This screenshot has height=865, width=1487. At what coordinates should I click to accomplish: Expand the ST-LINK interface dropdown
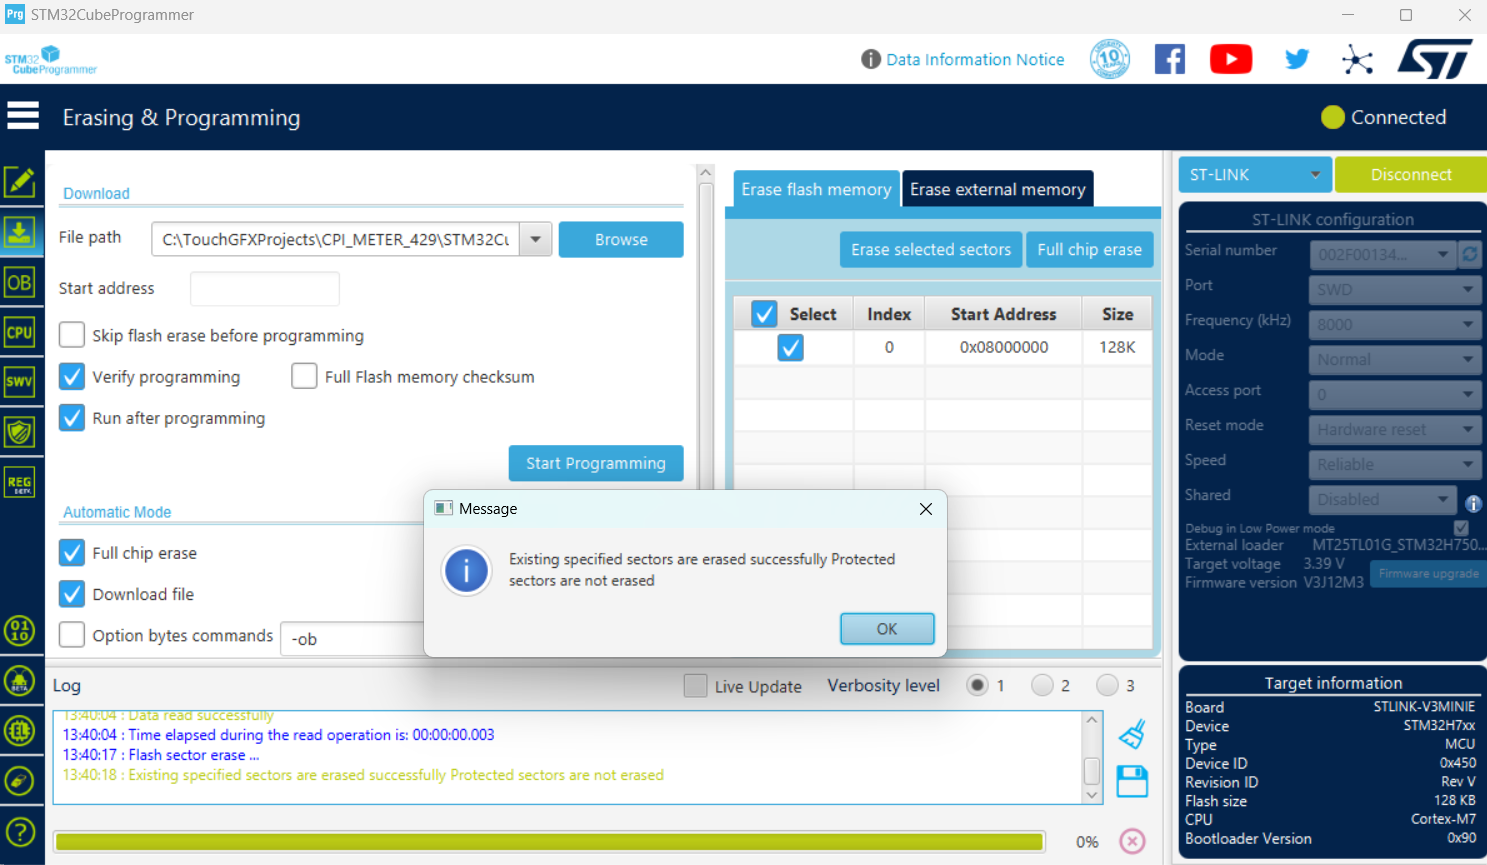[1255, 174]
